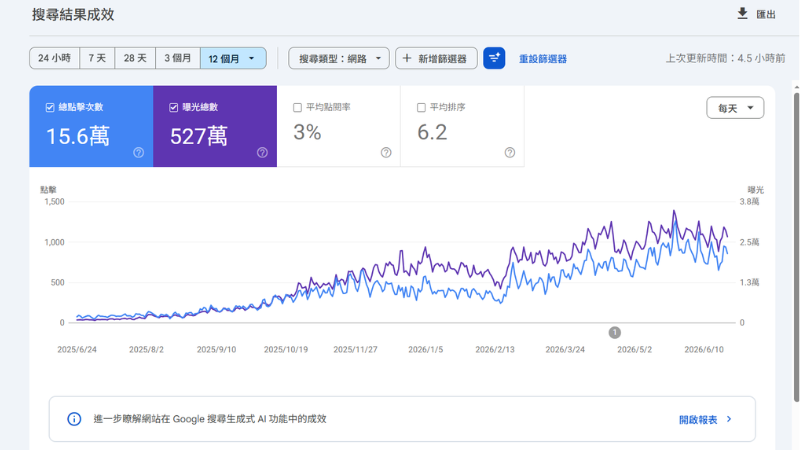
Task: Click the plus icon on 新增篩選器
Action: 407,58
